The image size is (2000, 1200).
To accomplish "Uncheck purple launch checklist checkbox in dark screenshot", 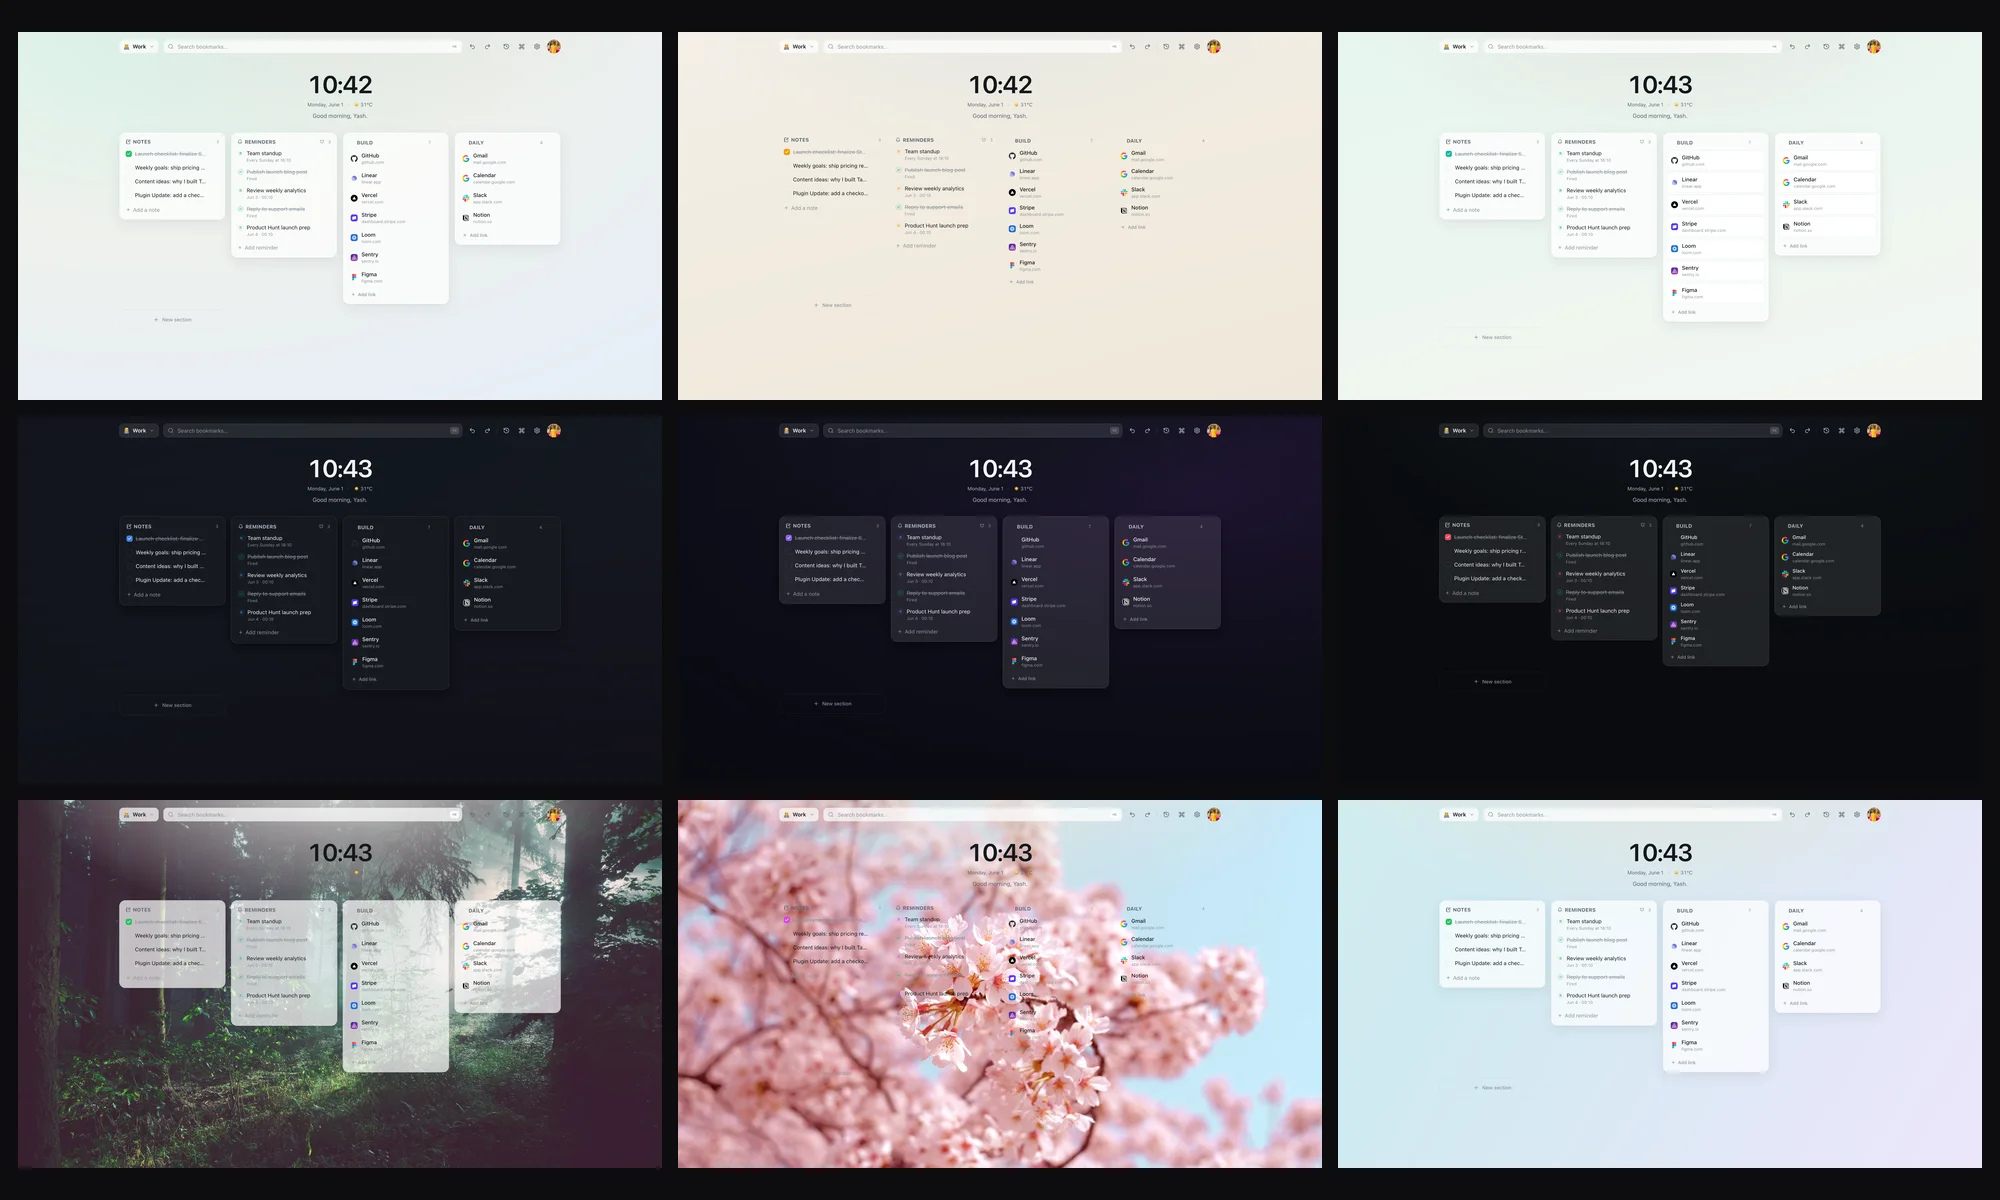I will [x=789, y=538].
